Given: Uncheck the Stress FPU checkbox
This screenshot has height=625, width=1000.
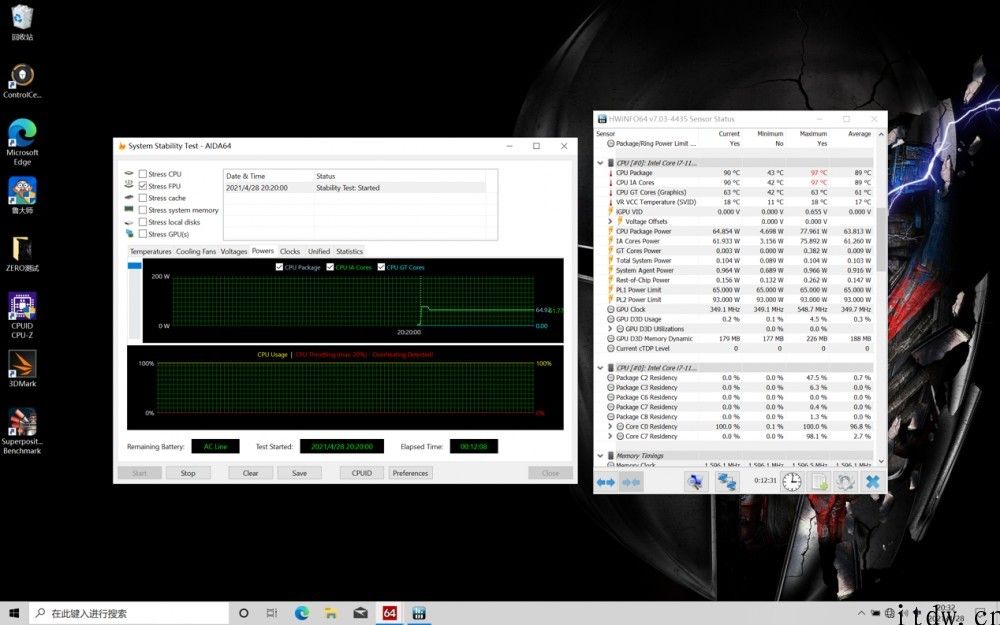Looking at the screenshot, I should (x=143, y=186).
